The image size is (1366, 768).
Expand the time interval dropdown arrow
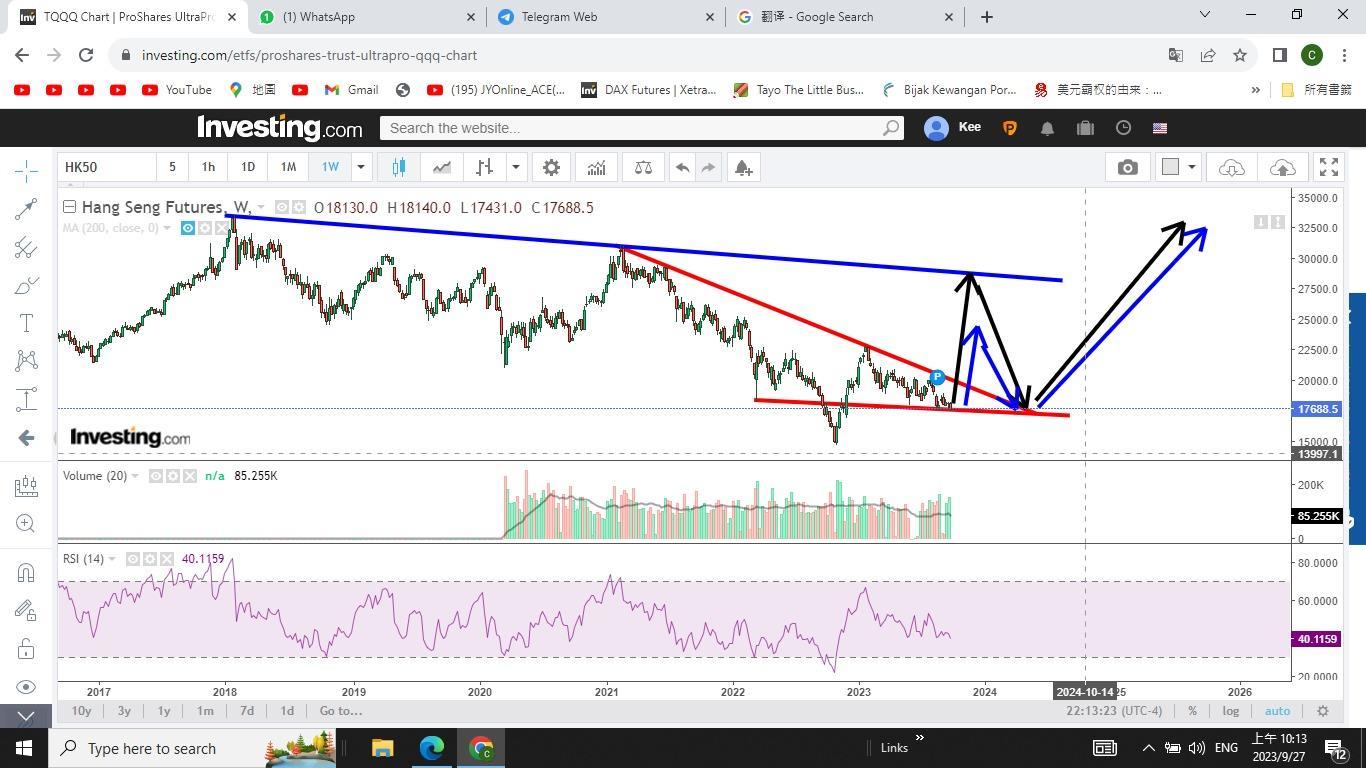tap(361, 167)
